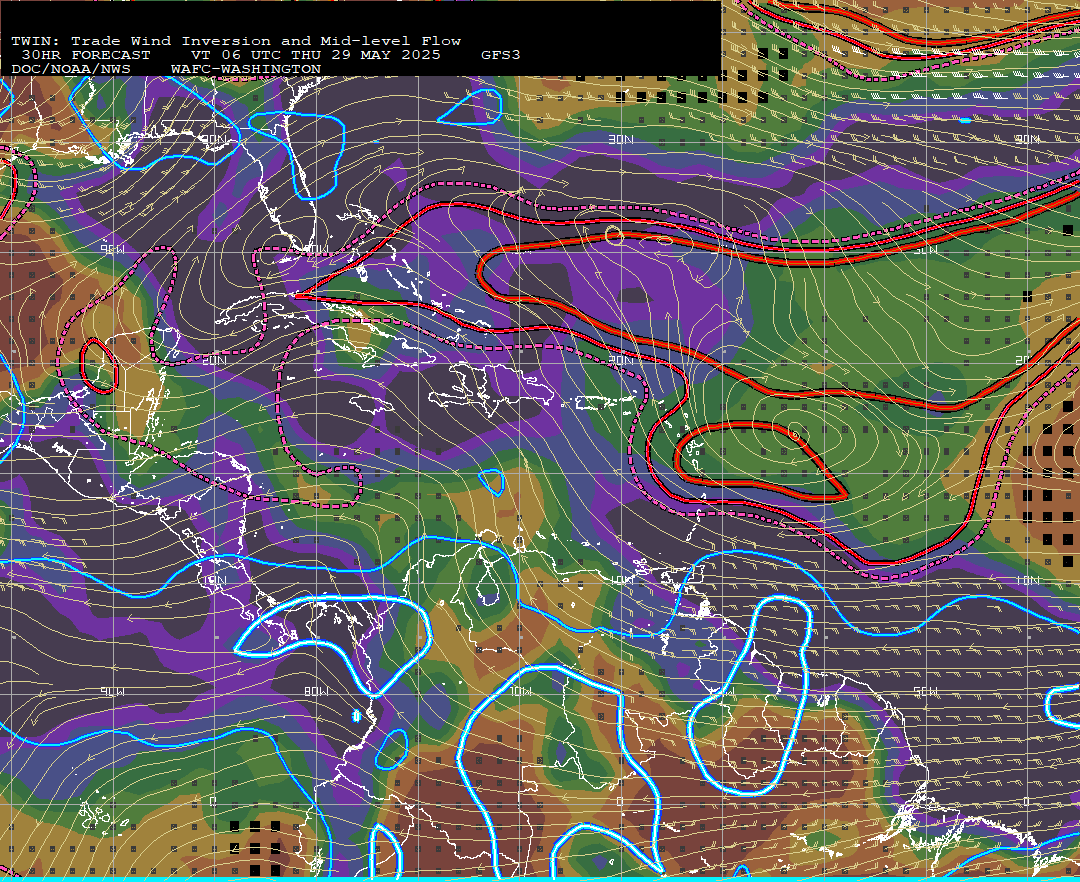Click the "TWIN: Trade Wind Inversion and Mid-level Flow" title
Viewport: 1080px width, 882px height.
236,41
